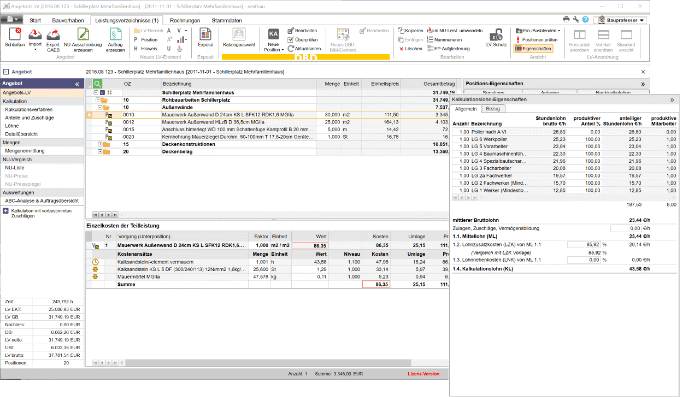680x397 pixels.
Task: Open the Neue Position dropdown arrow
Action: (x=283, y=50)
